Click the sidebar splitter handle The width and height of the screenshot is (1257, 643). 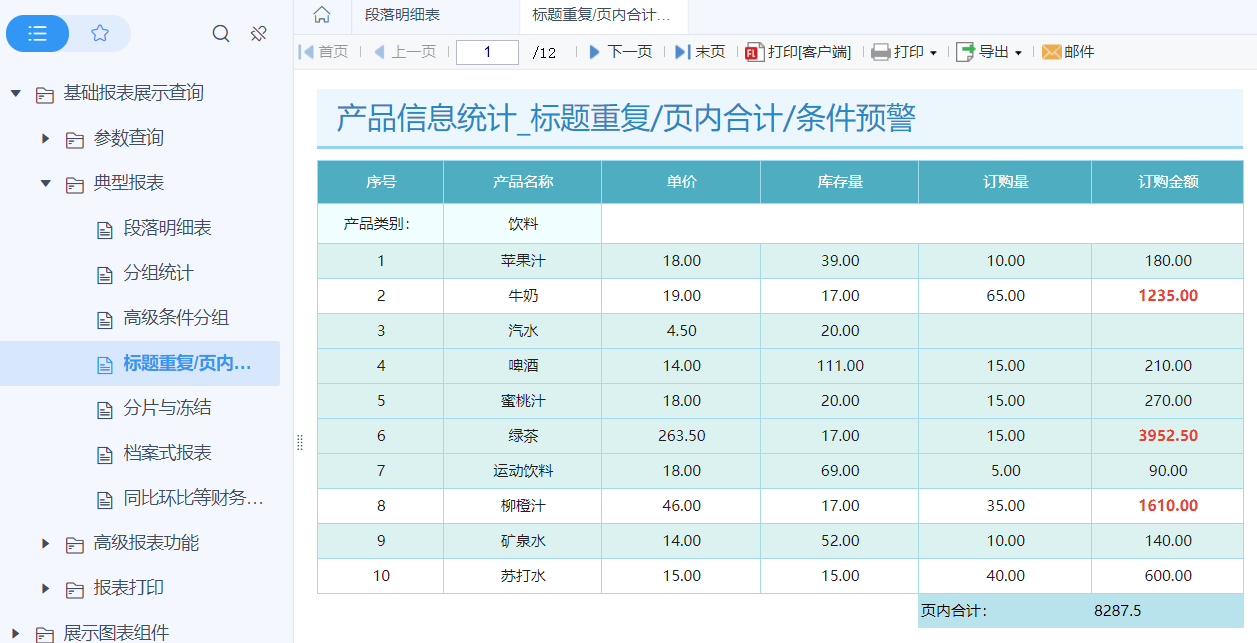click(299, 443)
